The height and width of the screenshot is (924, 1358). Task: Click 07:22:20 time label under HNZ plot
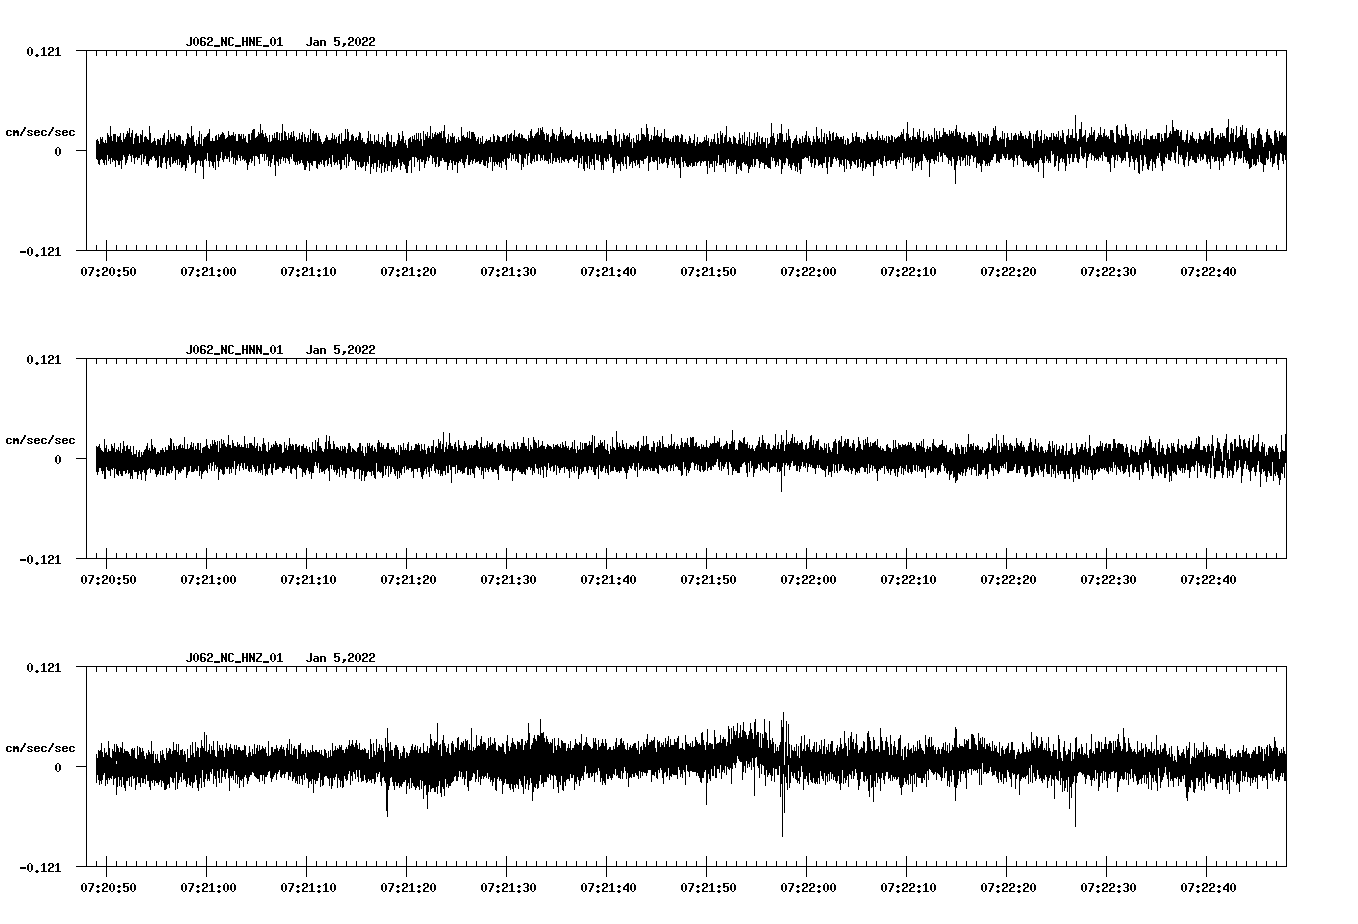point(1008,887)
